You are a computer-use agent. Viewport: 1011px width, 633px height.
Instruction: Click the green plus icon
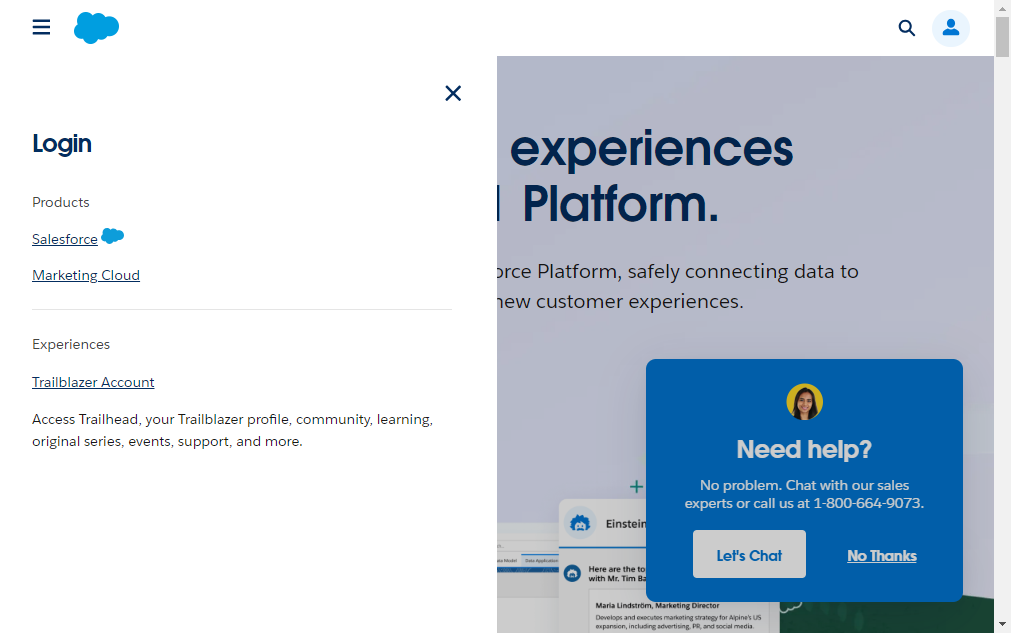(636, 487)
